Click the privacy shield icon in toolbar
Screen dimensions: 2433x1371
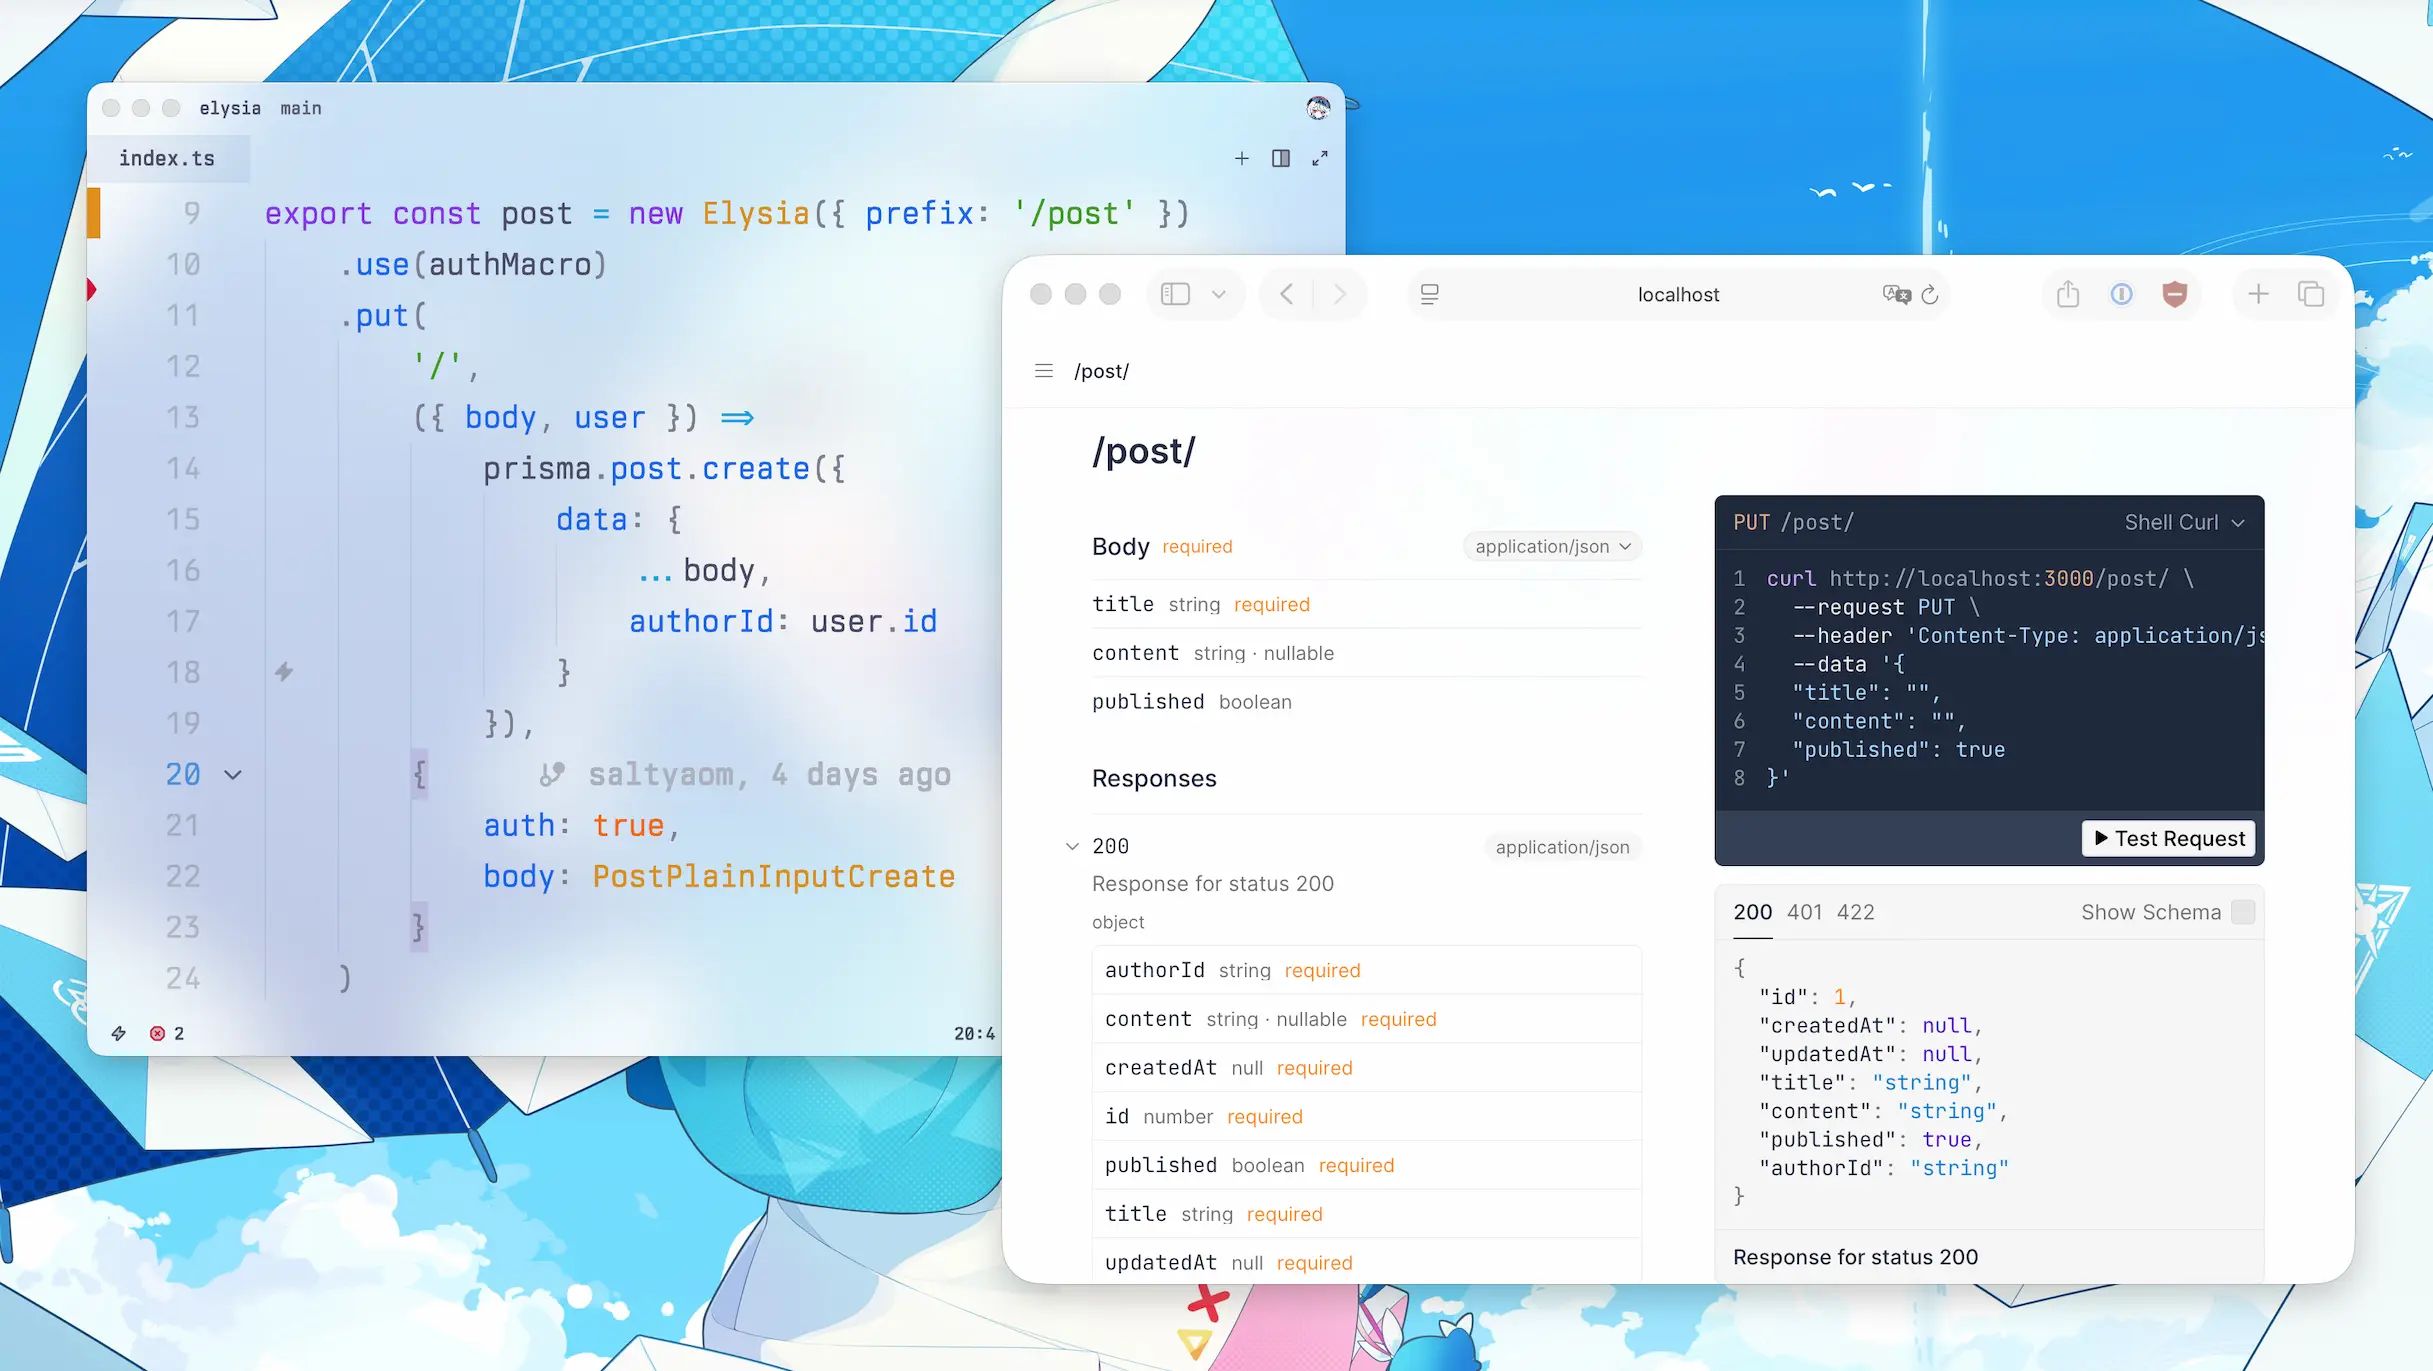[x=2176, y=293]
